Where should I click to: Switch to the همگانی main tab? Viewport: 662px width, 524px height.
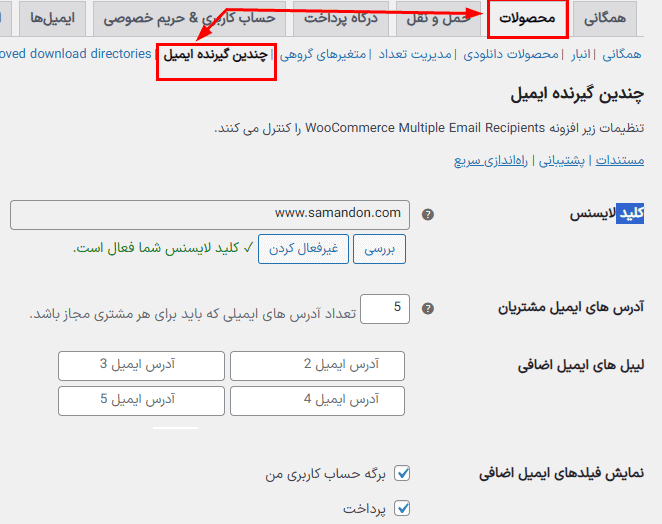pos(605,19)
